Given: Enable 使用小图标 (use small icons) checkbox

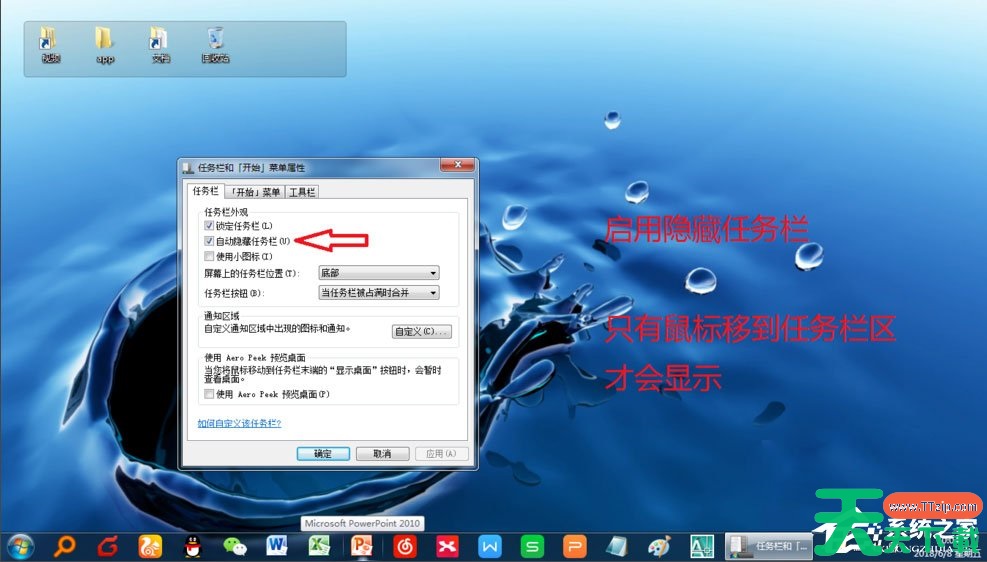Looking at the screenshot, I should 209,256.
